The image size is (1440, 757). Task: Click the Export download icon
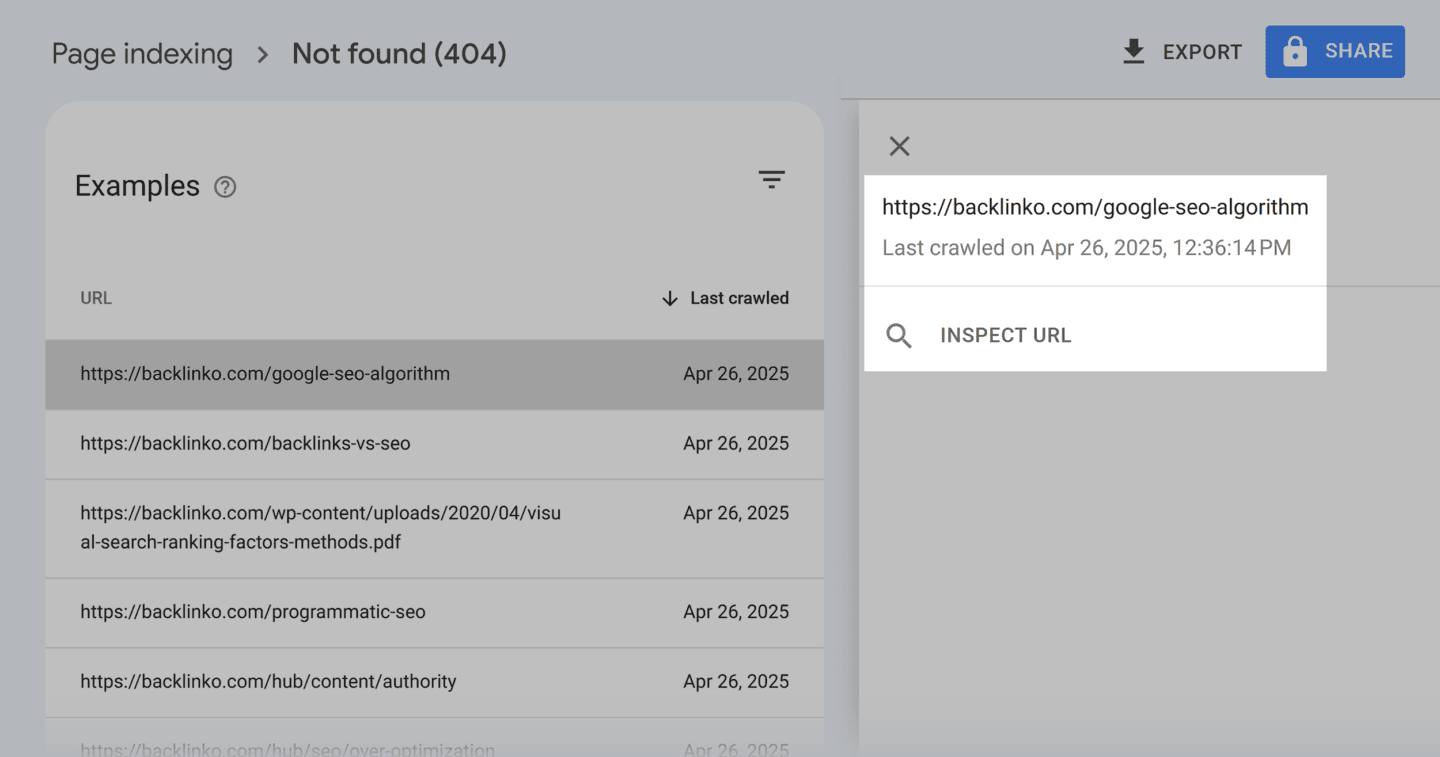click(x=1133, y=51)
